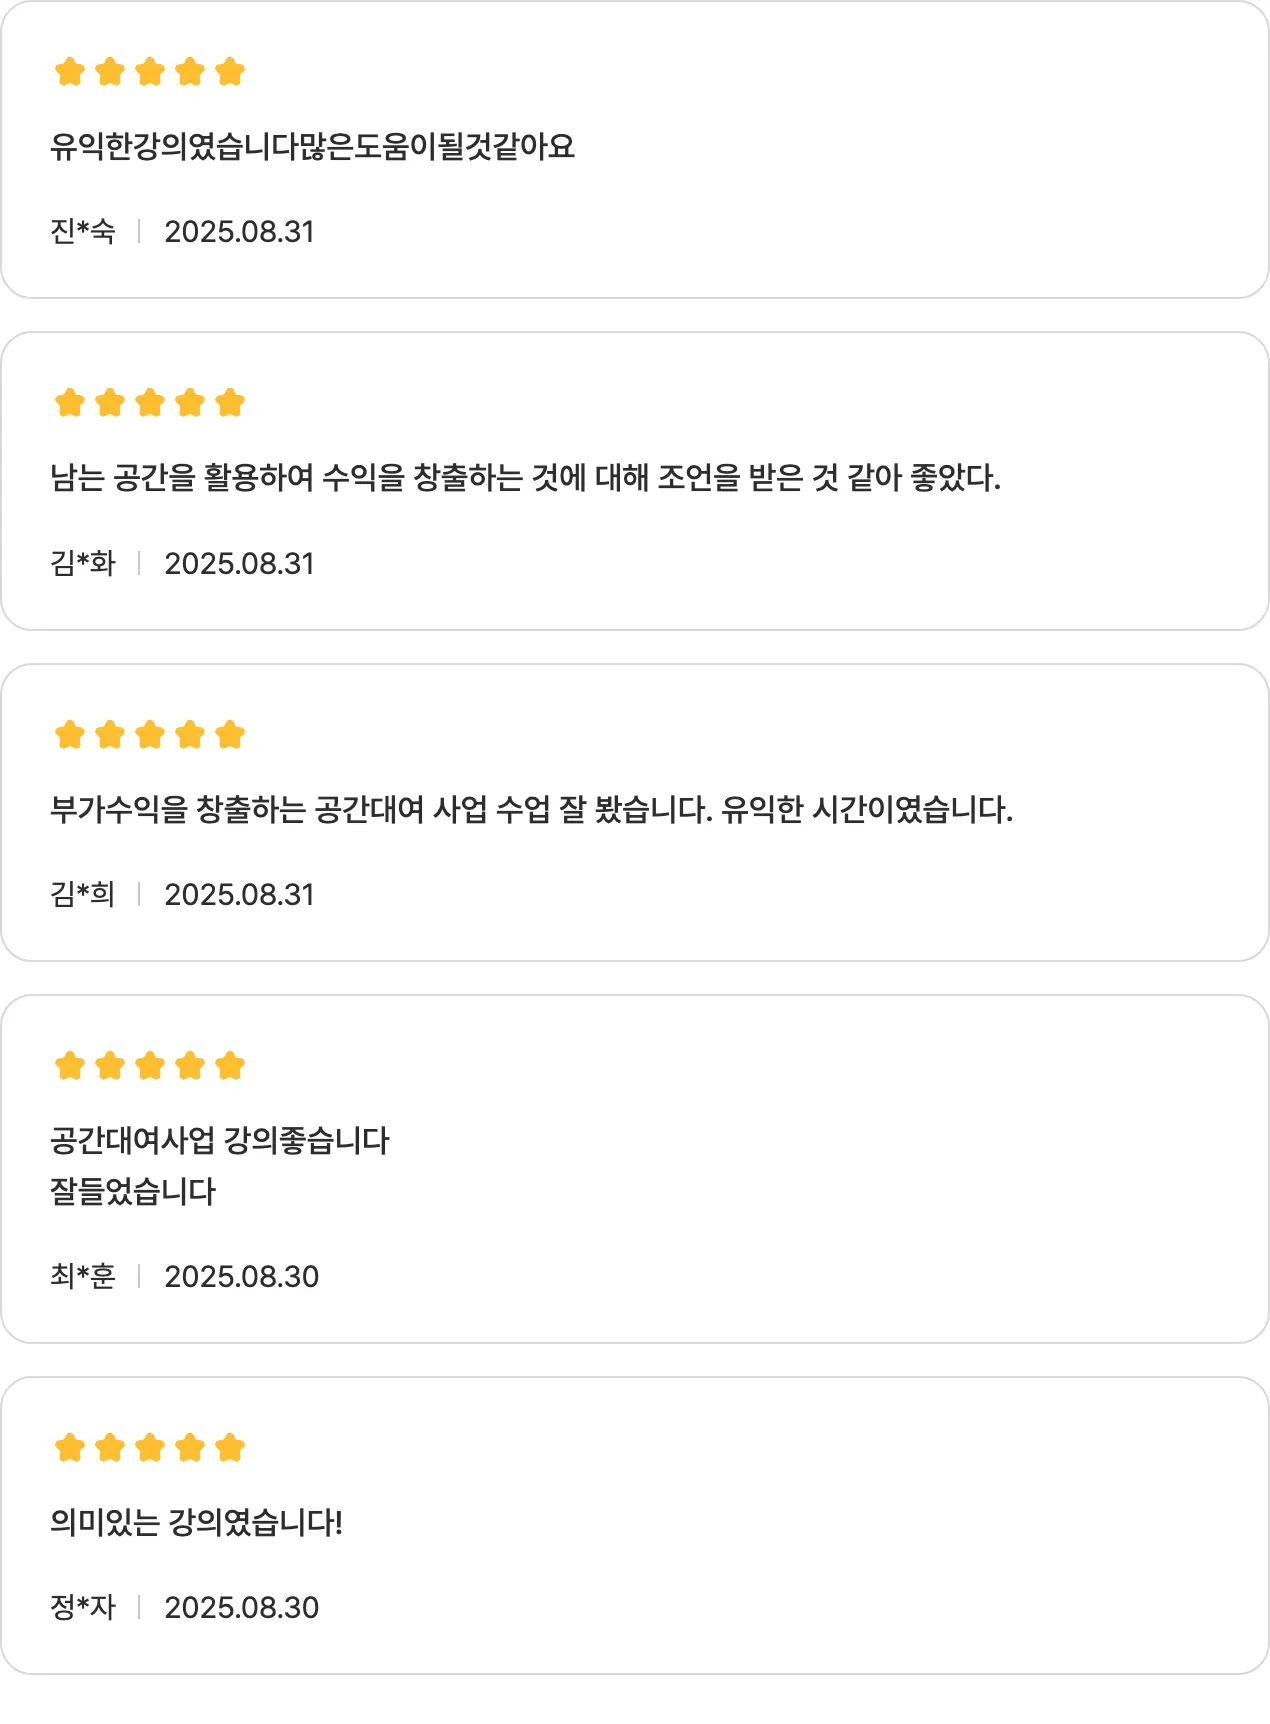Click reviewer name 김*화
The height and width of the screenshot is (1724, 1270).
pos(83,564)
